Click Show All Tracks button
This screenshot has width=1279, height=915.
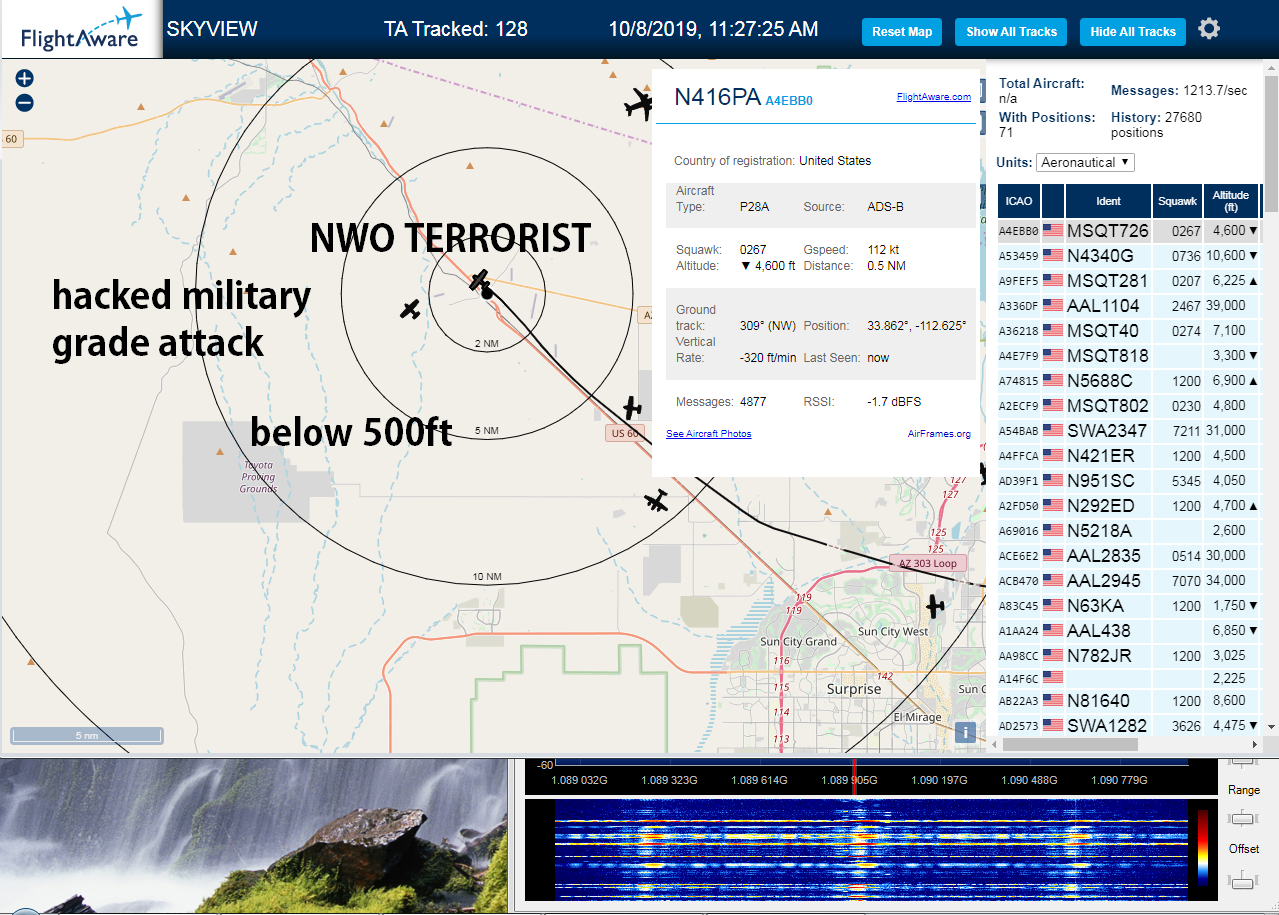tap(1011, 32)
